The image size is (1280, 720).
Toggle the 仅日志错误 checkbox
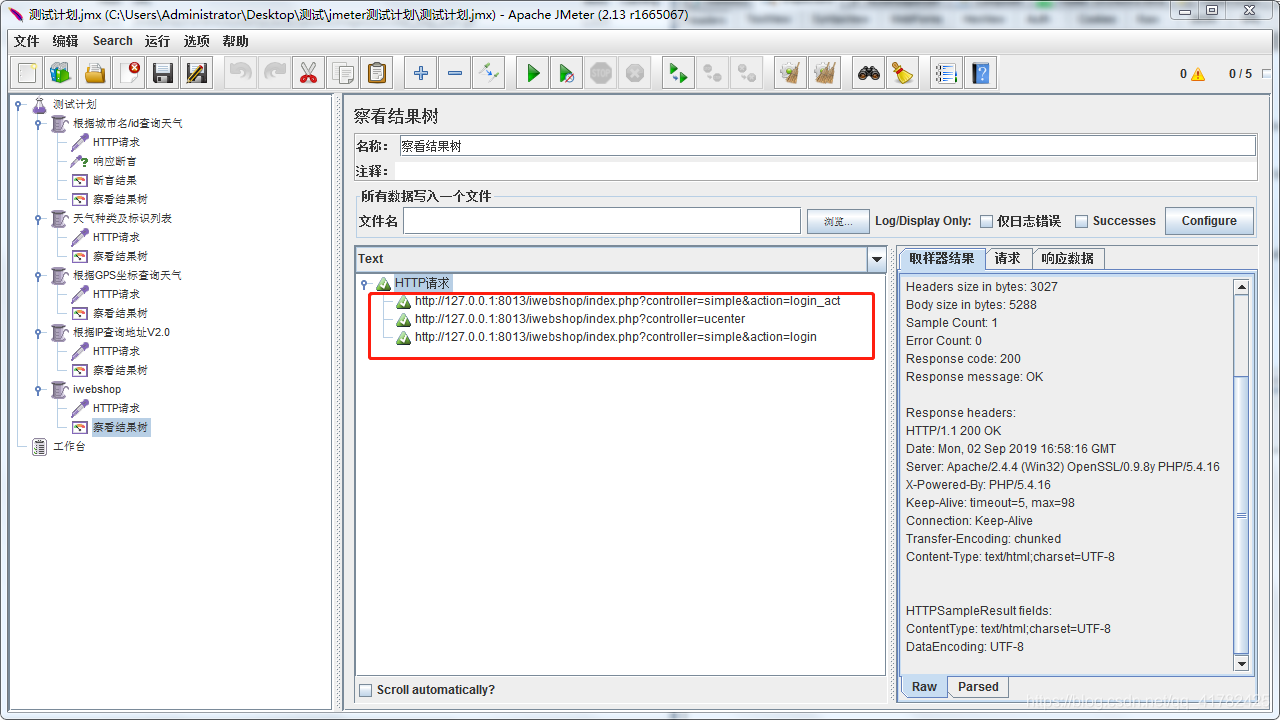986,221
